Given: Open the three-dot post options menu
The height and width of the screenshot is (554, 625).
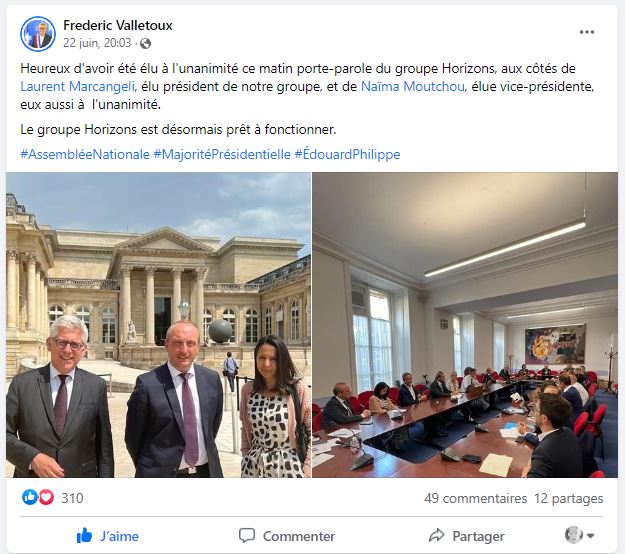Looking at the screenshot, I should 587,32.
